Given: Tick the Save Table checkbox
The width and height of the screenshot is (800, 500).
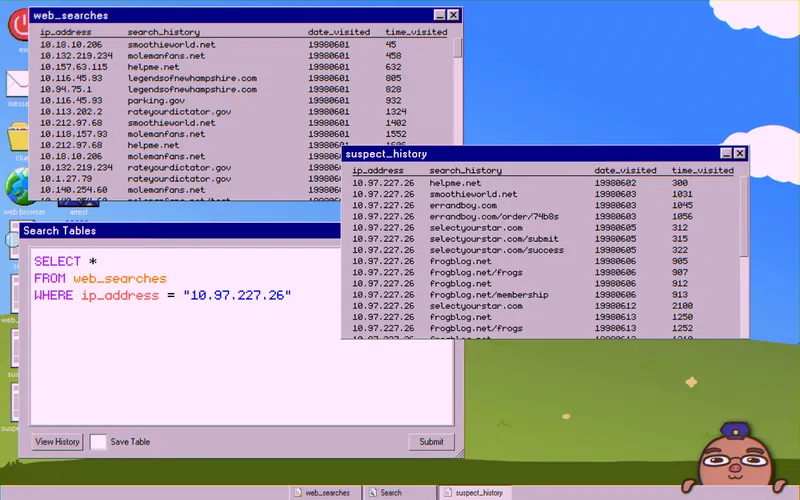Looking at the screenshot, I should point(98,442).
